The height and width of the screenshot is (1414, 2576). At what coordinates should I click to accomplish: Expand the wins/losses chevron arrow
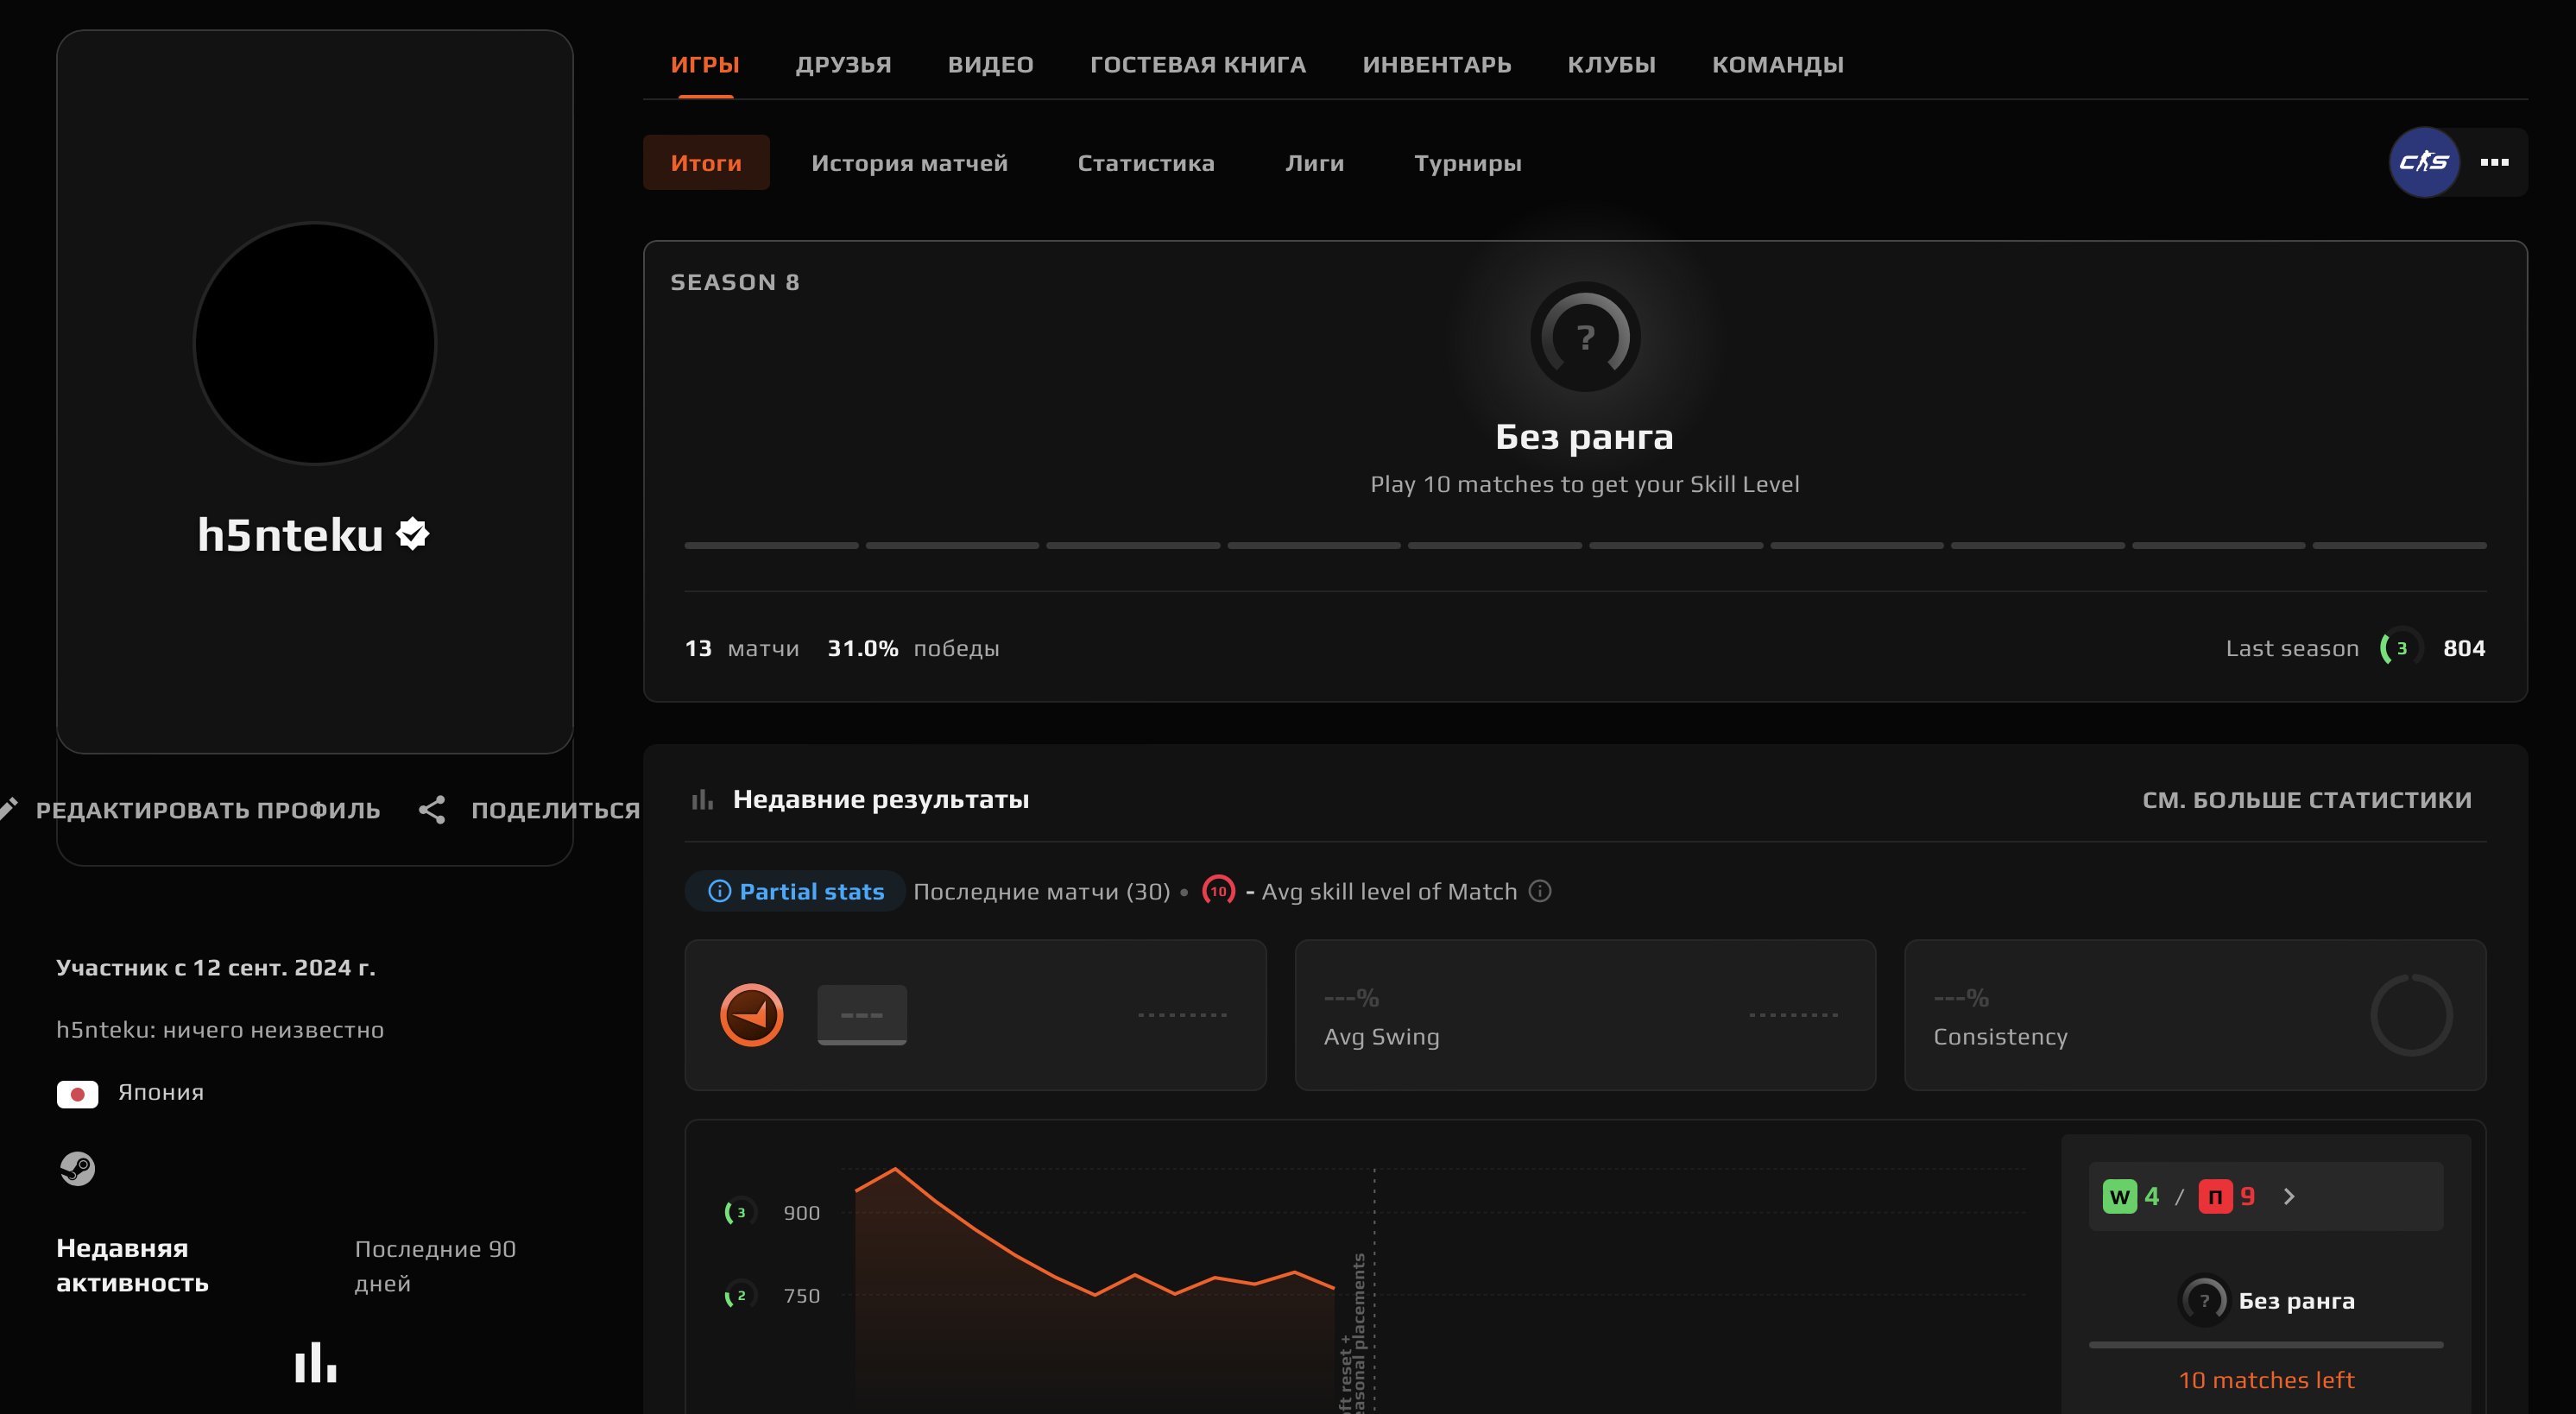[2289, 1197]
